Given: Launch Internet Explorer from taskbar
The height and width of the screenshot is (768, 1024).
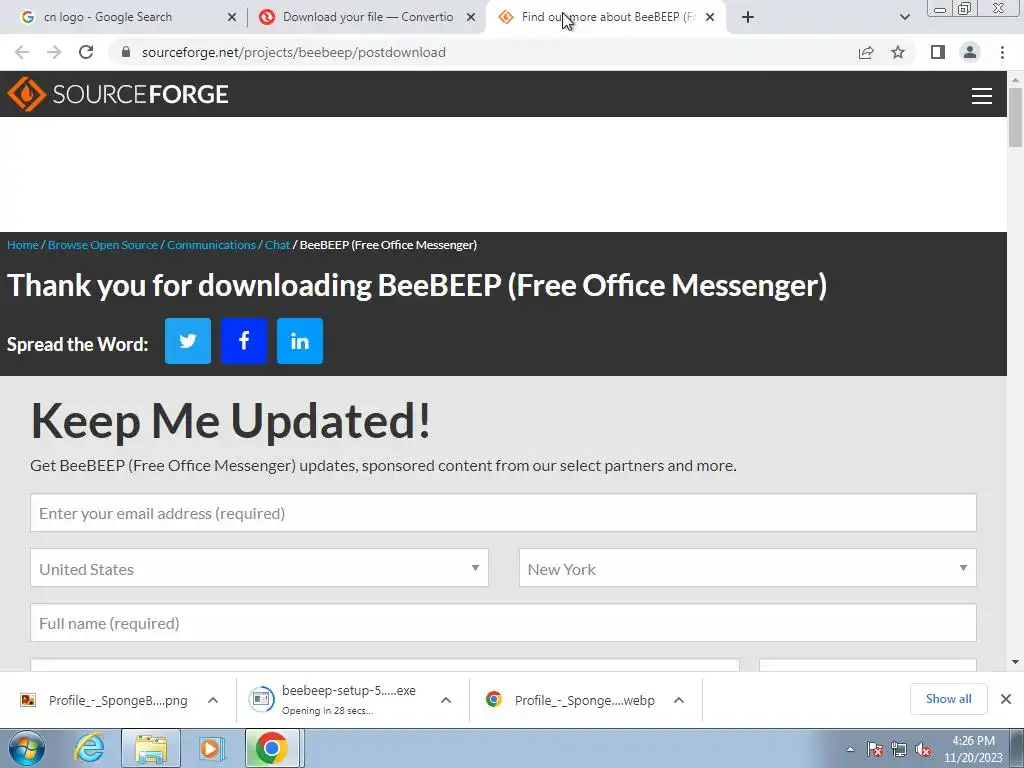Looking at the screenshot, I should tap(89, 748).
